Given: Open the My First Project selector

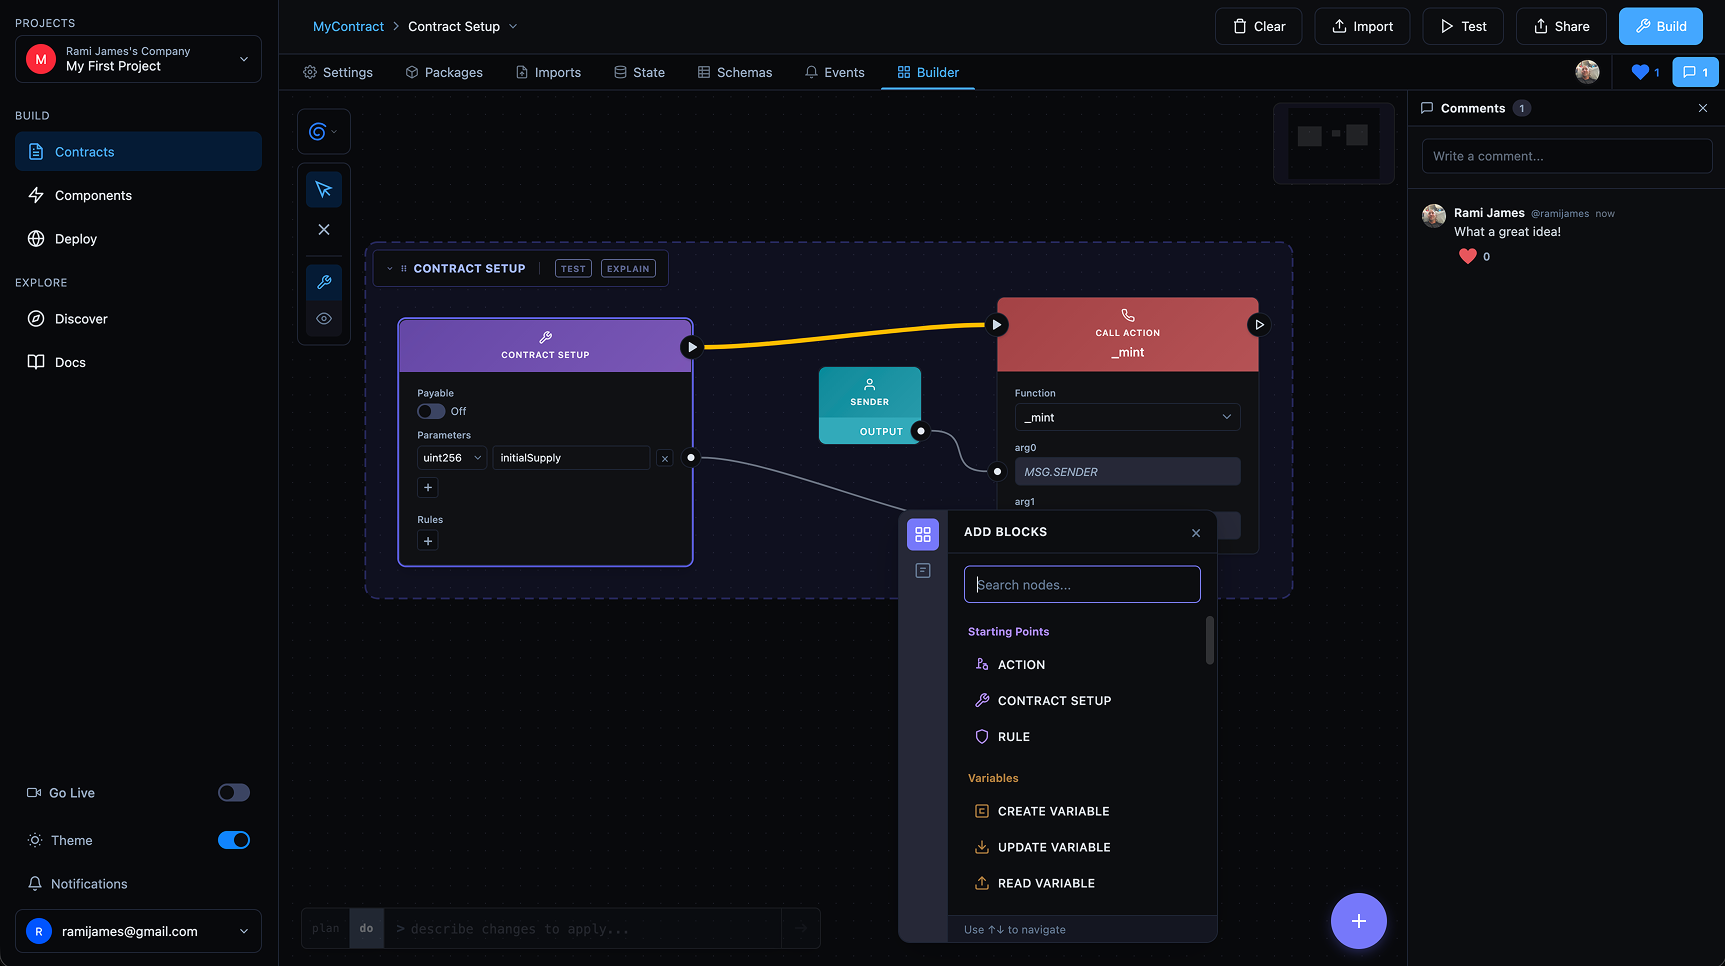Looking at the screenshot, I should click(x=138, y=59).
